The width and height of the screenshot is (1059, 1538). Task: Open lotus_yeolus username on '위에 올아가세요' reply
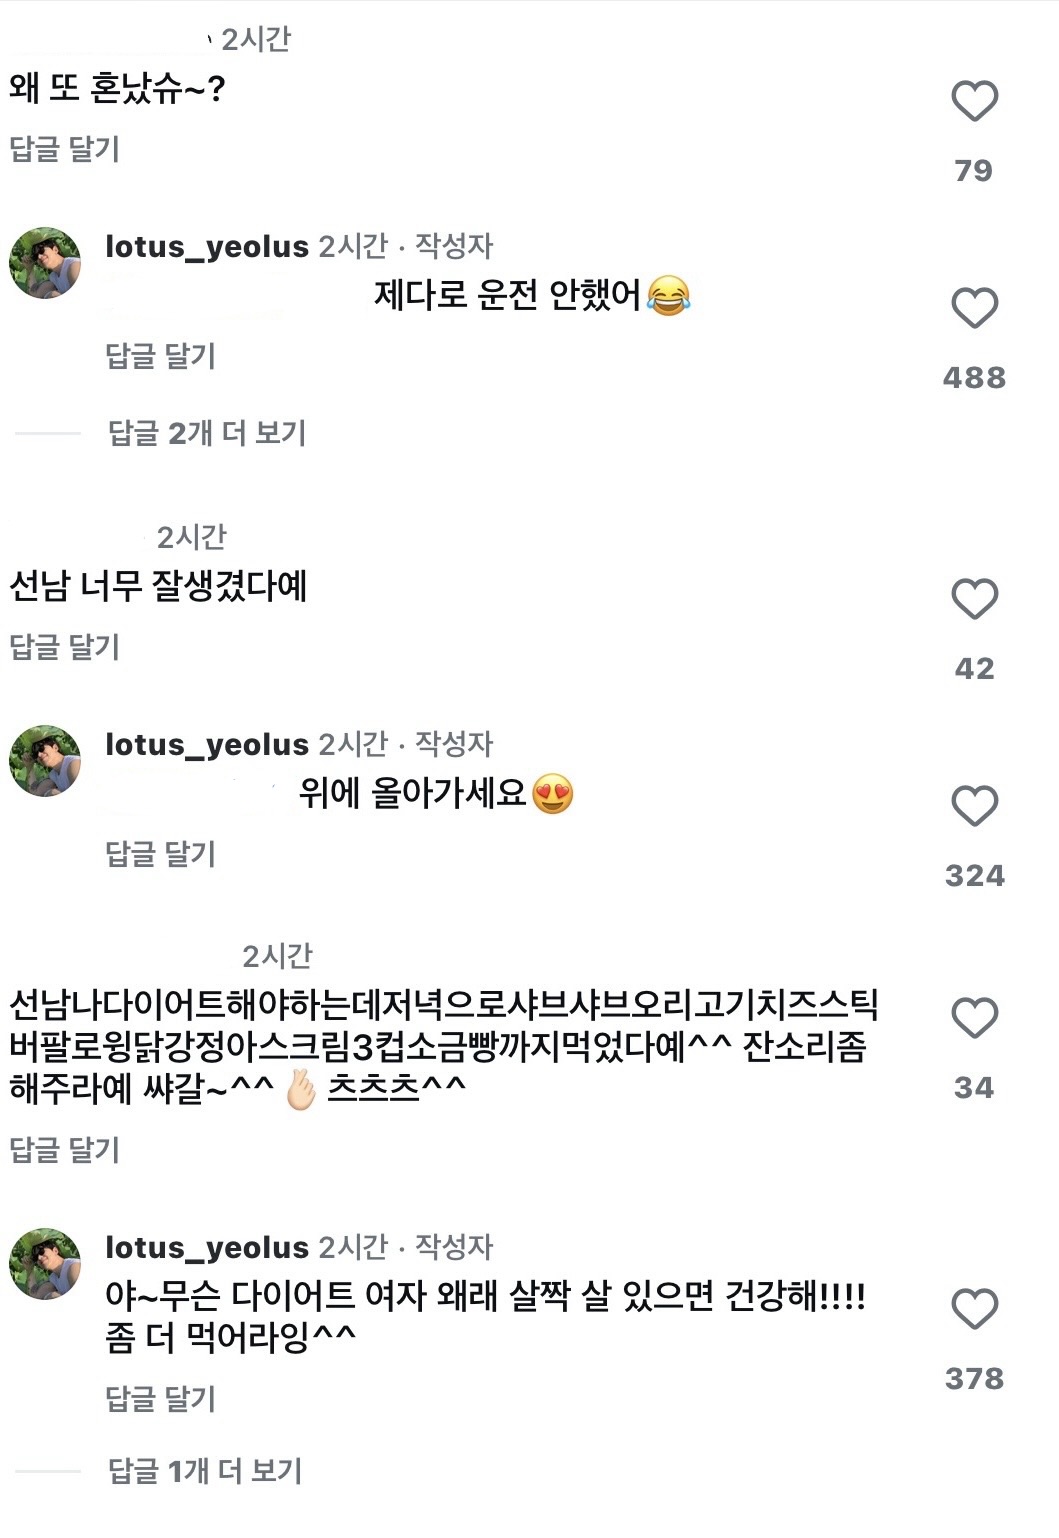click(x=207, y=744)
